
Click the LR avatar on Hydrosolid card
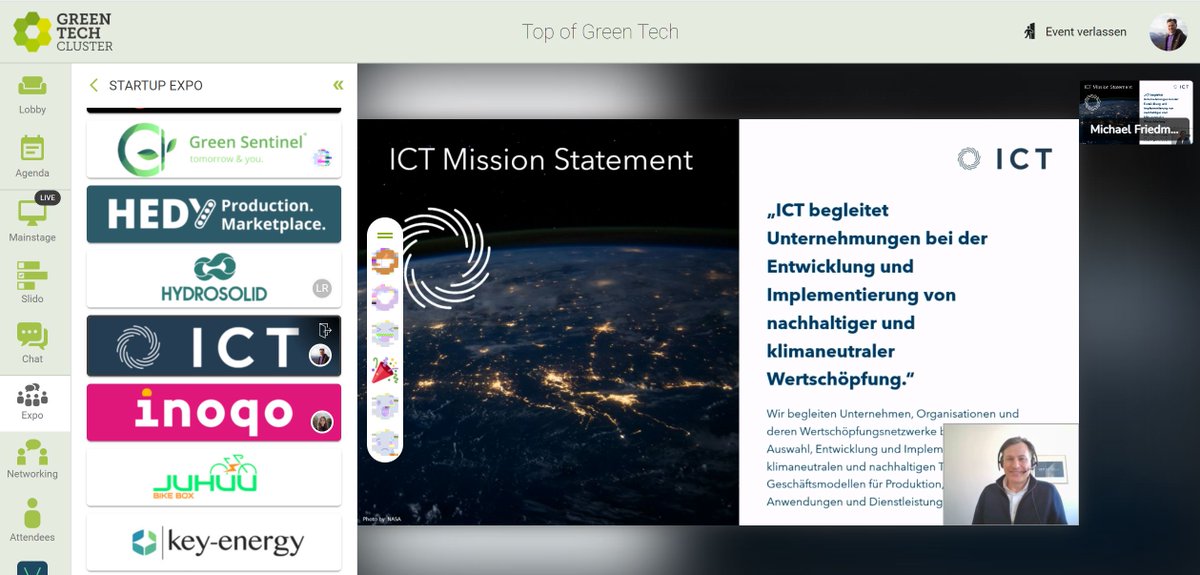click(x=322, y=289)
